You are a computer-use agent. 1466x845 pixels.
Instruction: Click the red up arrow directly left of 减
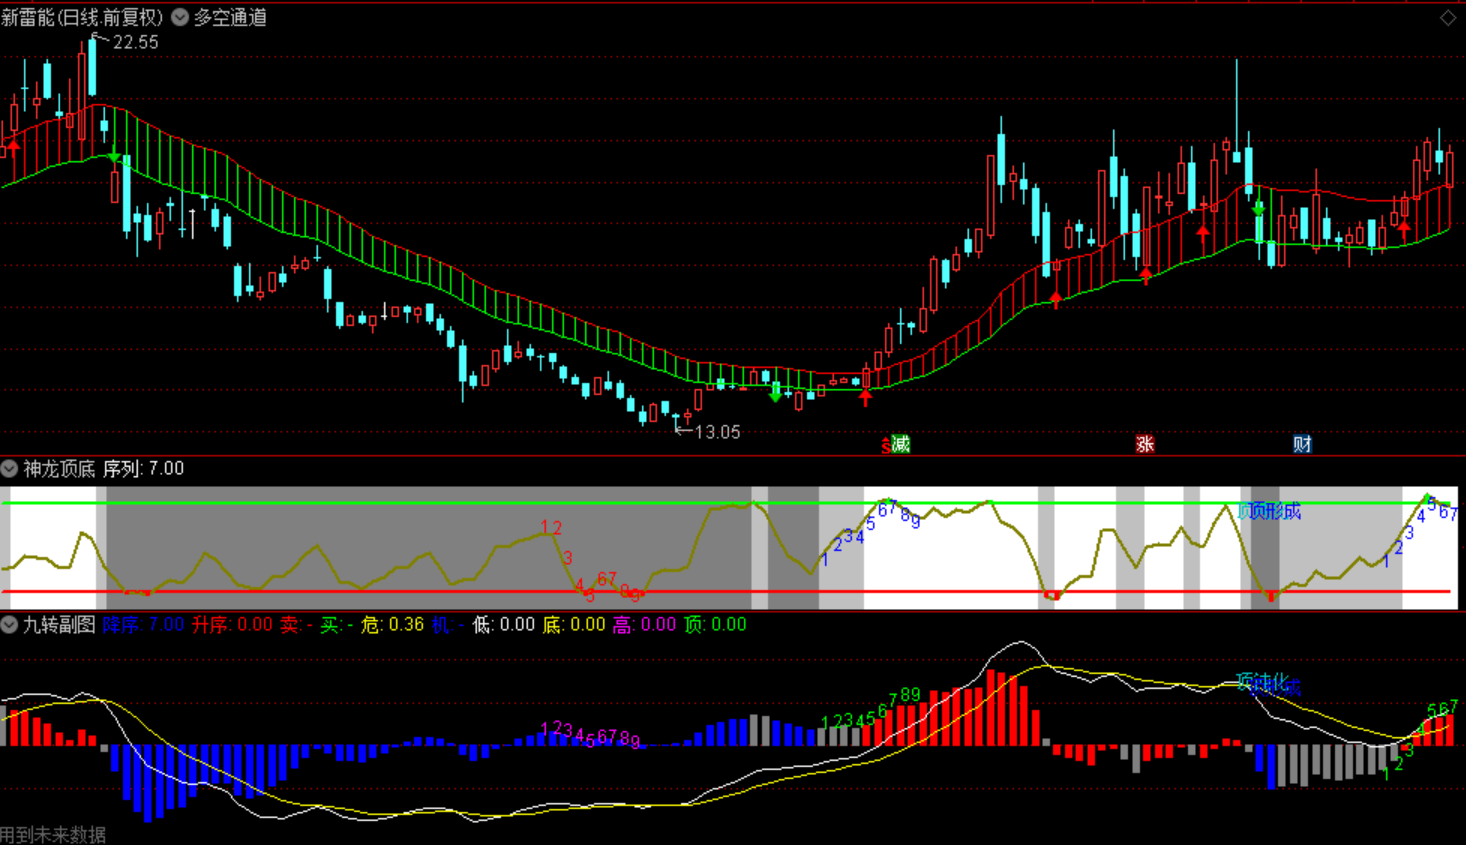tap(866, 398)
